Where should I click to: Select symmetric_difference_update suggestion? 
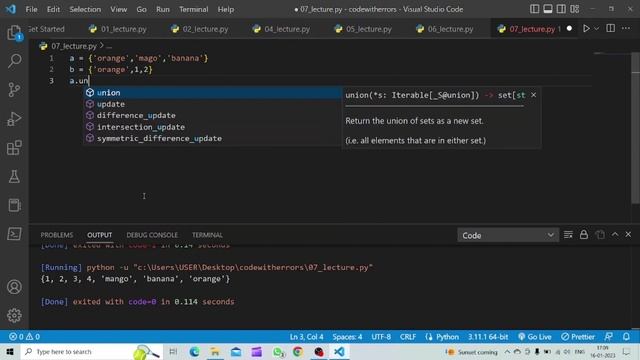[x=212, y=138]
